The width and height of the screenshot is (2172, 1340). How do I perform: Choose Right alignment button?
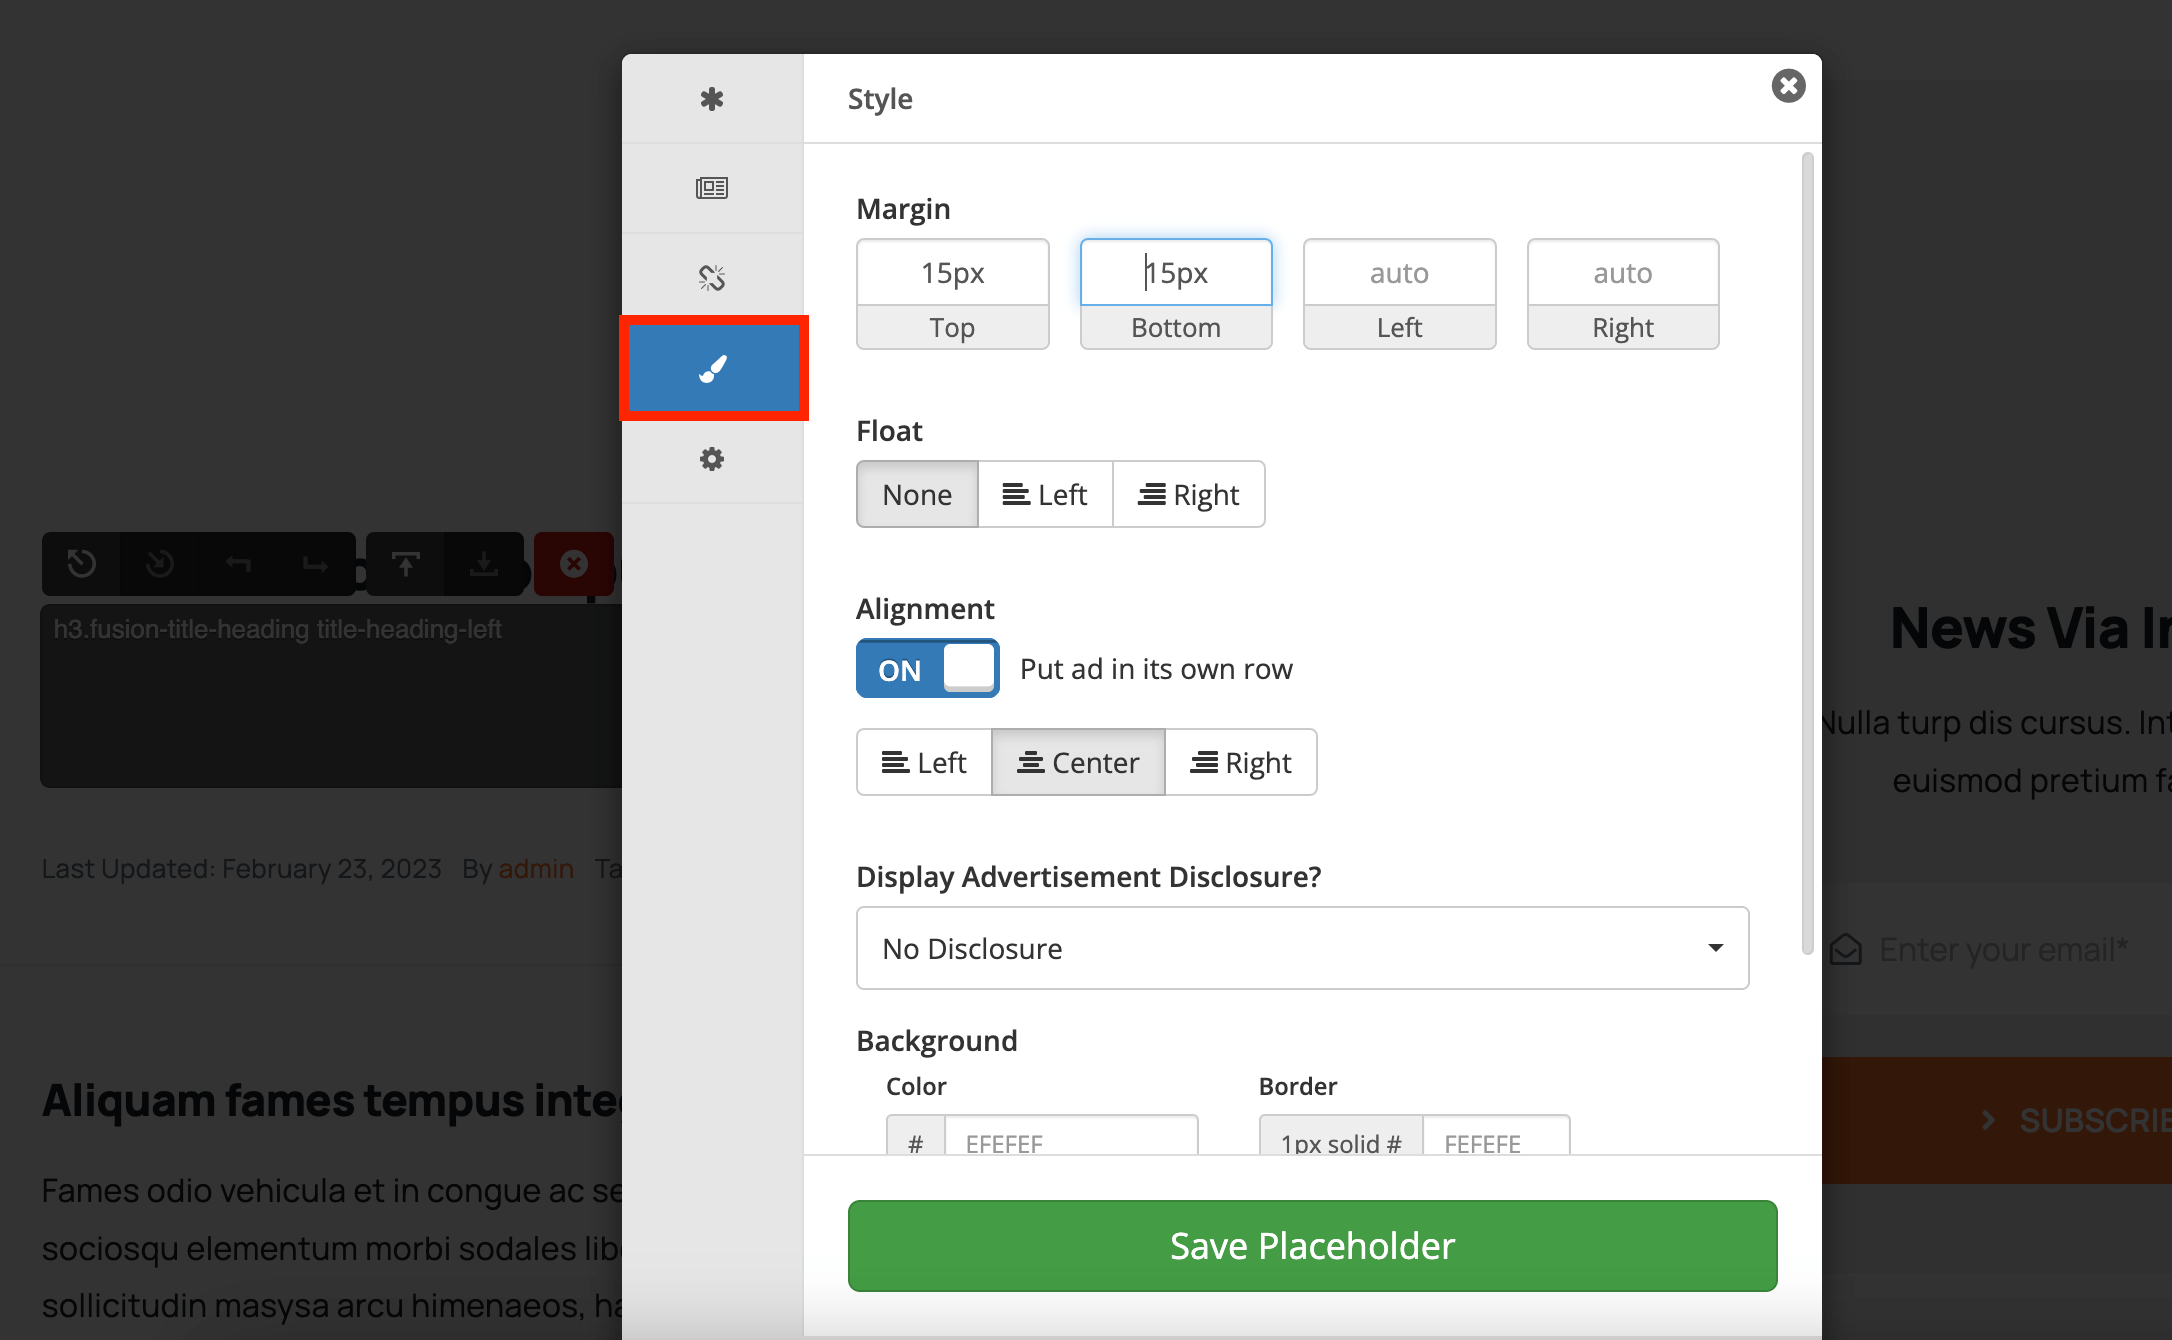pyautogui.click(x=1241, y=762)
